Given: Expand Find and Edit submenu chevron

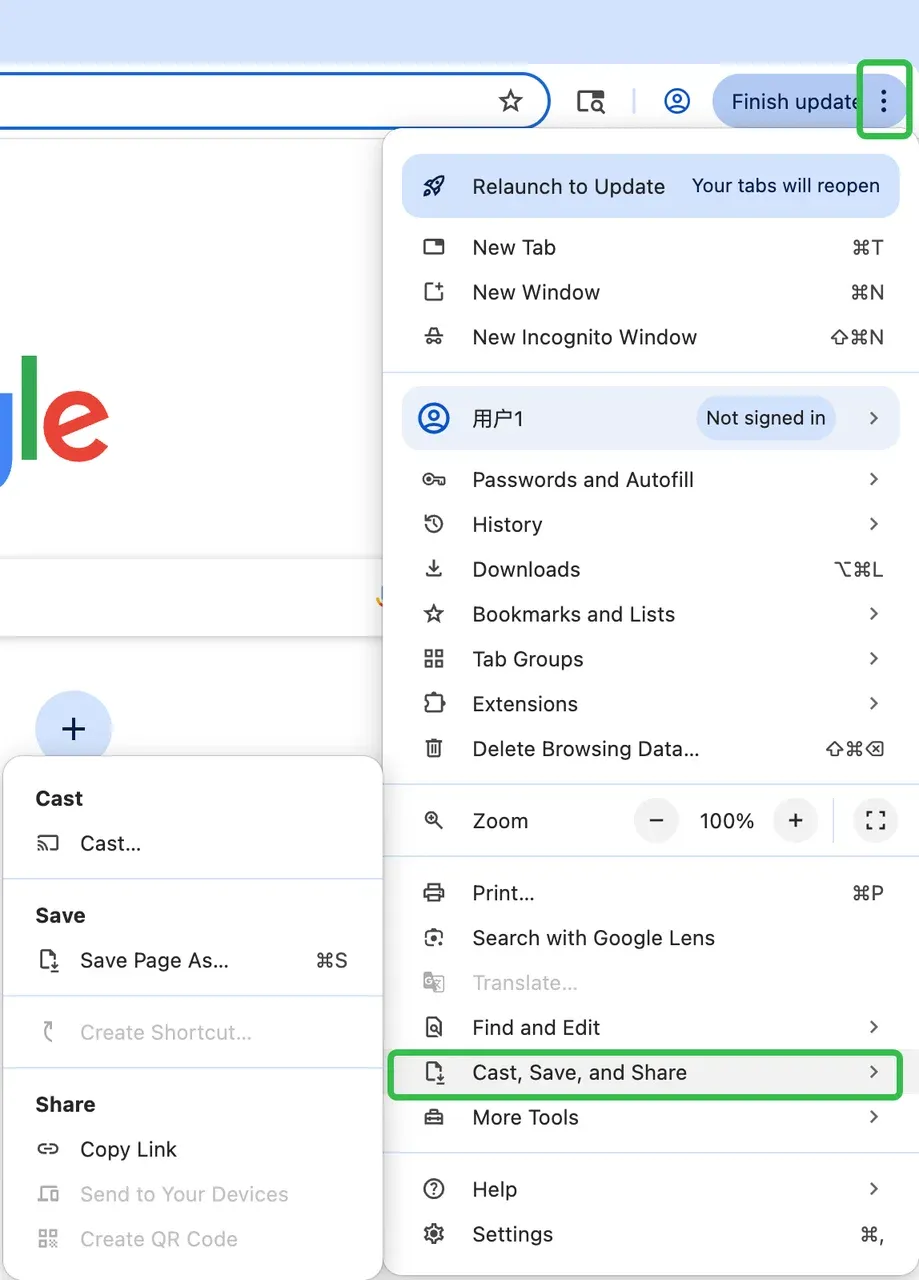Looking at the screenshot, I should pyautogui.click(x=874, y=1028).
